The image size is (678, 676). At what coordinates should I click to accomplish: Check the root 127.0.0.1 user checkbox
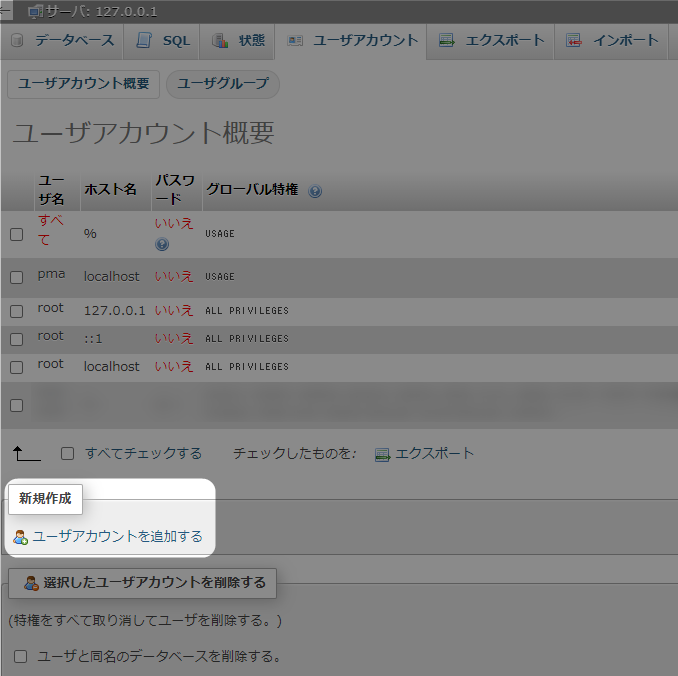click(x=16, y=311)
